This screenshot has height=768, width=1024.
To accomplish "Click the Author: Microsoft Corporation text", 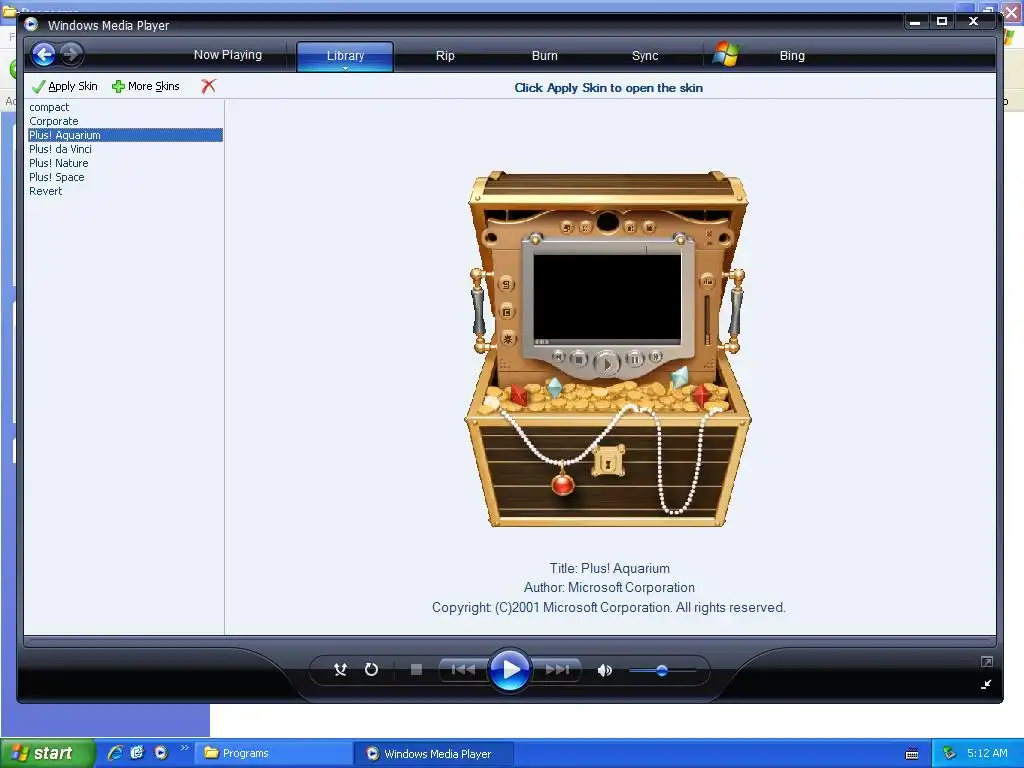I will tap(609, 587).
